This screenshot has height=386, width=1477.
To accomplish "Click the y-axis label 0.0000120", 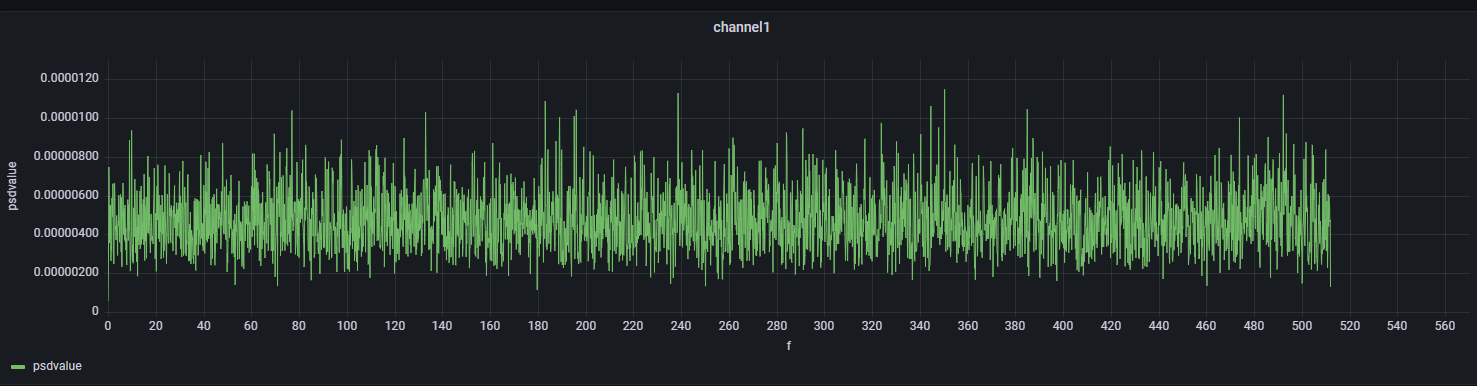I will [70, 79].
